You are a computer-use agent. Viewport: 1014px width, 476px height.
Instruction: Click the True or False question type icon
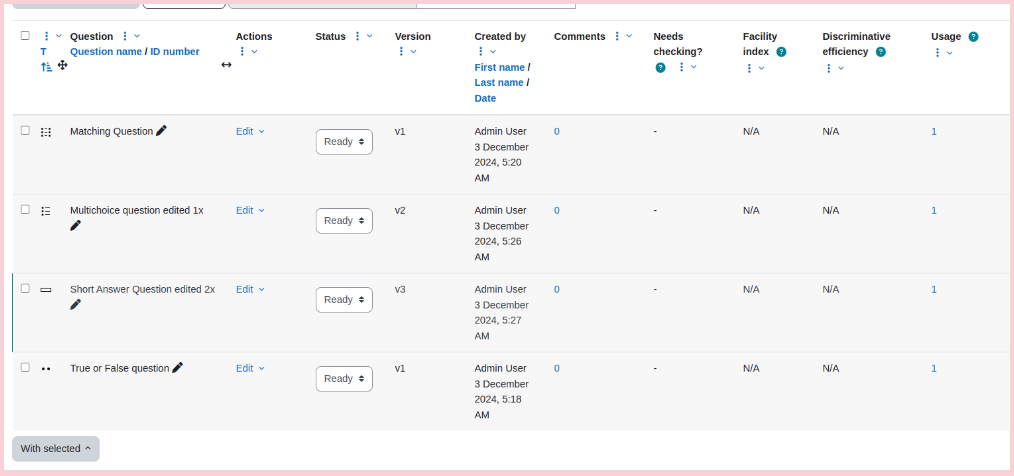tap(45, 369)
